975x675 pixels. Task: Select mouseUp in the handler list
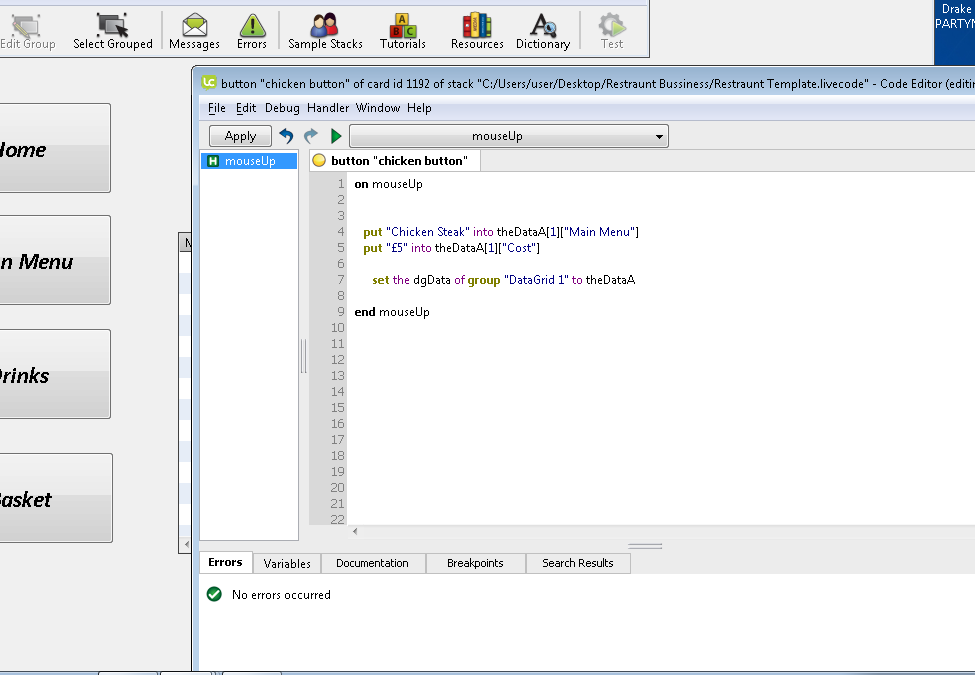tap(249, 161)
